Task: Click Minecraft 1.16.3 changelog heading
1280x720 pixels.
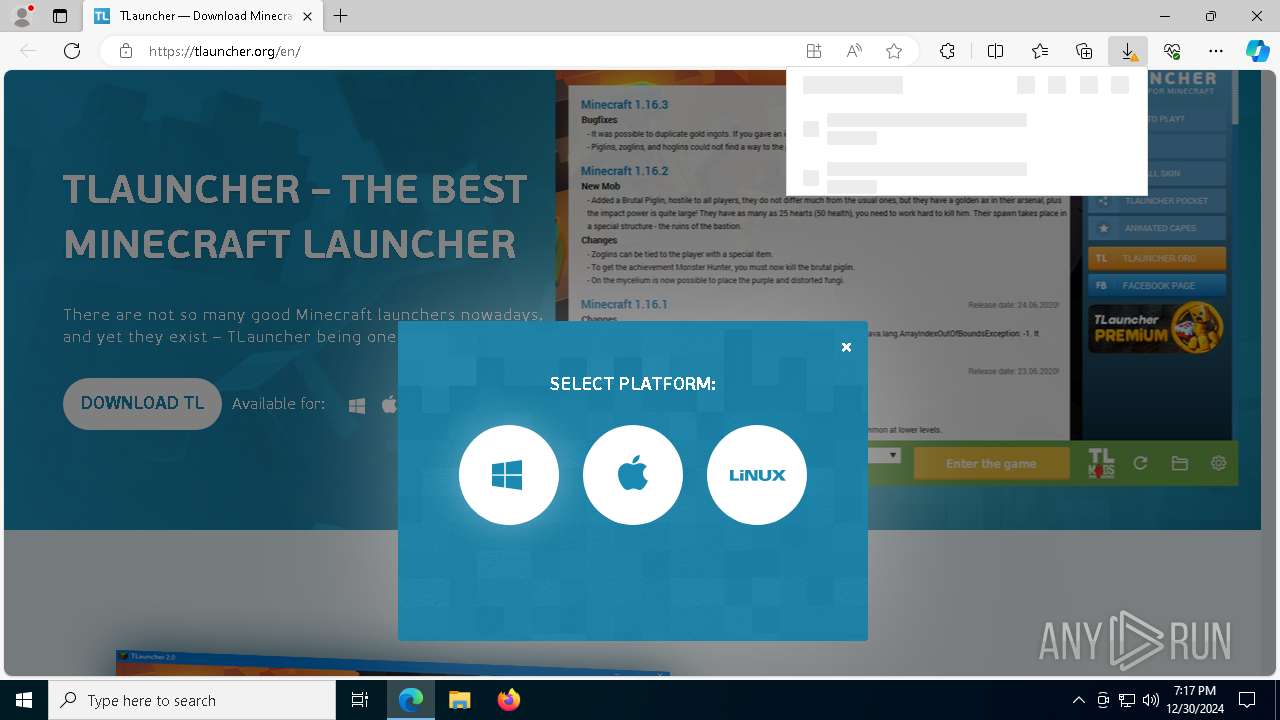Action: pos(624,104)
